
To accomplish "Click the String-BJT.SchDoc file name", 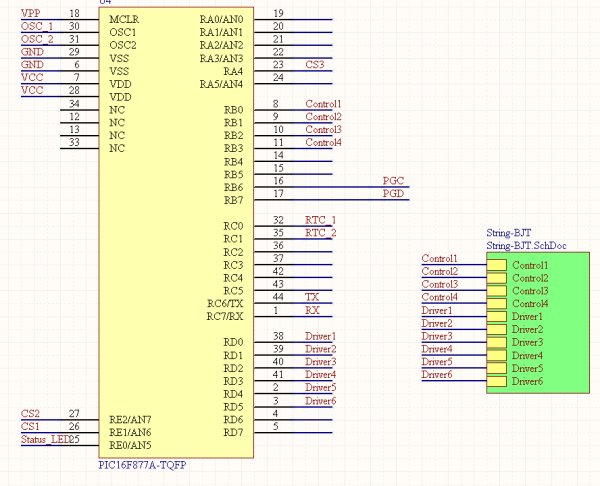I will 526,246.
